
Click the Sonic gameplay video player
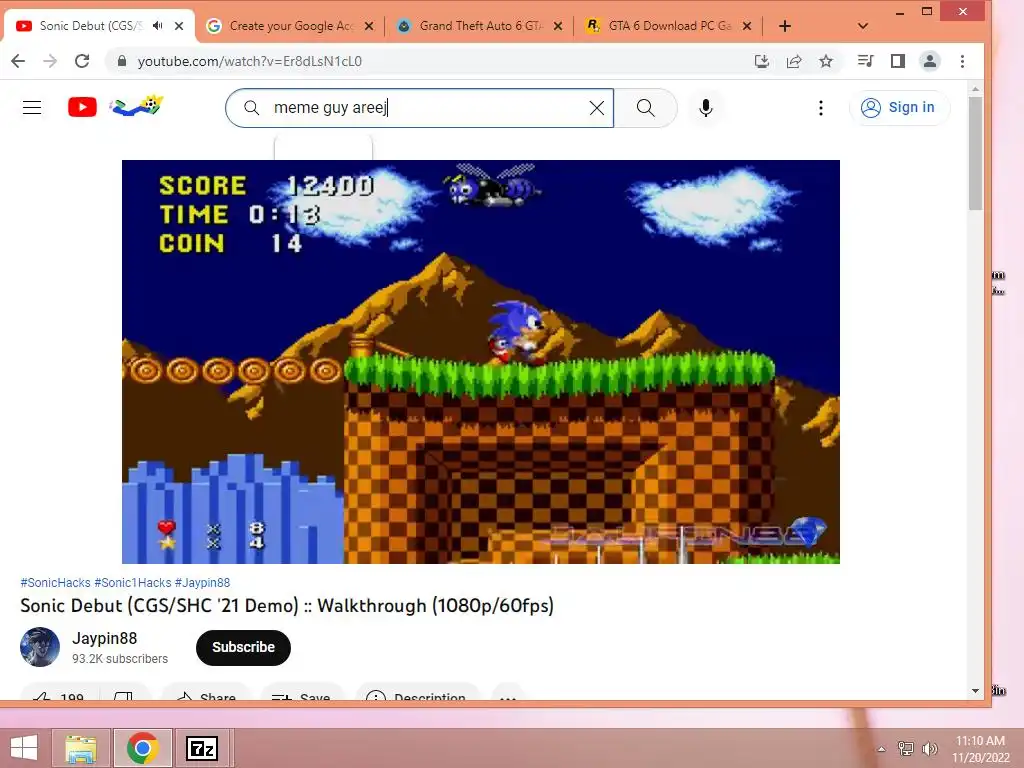point(481,362)
